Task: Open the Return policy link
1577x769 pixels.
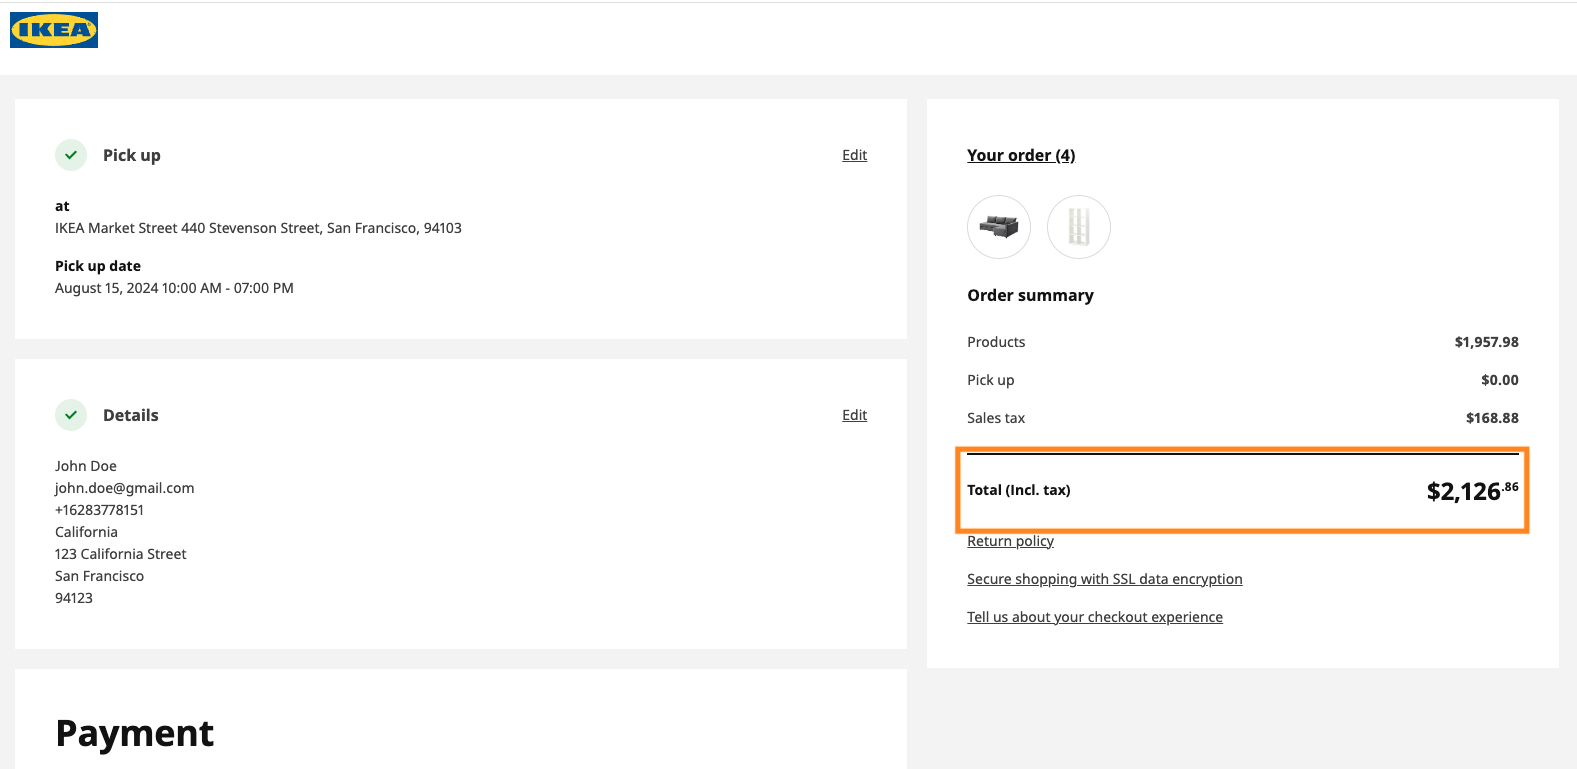Action: pos(1010,541)
